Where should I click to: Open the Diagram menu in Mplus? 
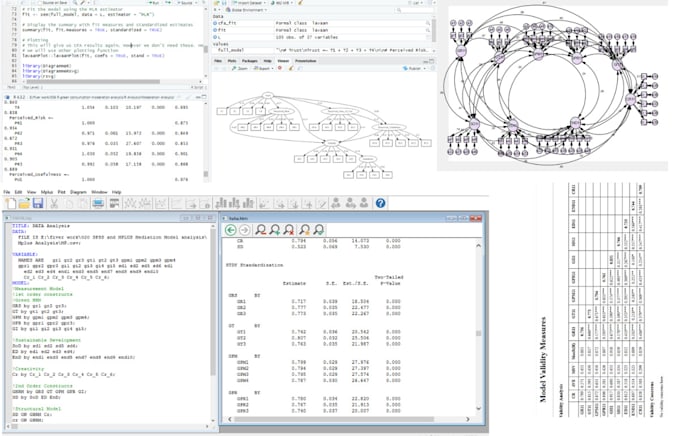(x=78, y=192)
